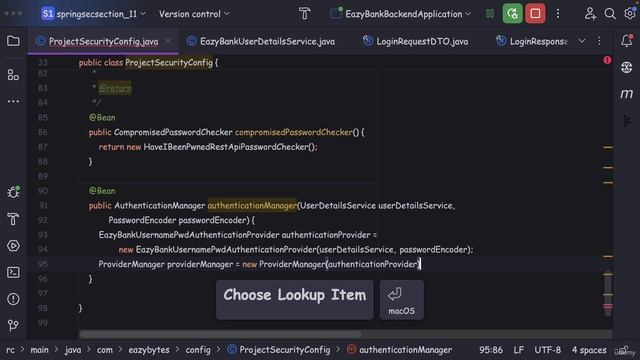640x360 pixels.
Task: Switch to LoginRequestDTO.java tab
Action: pos(416,41)
